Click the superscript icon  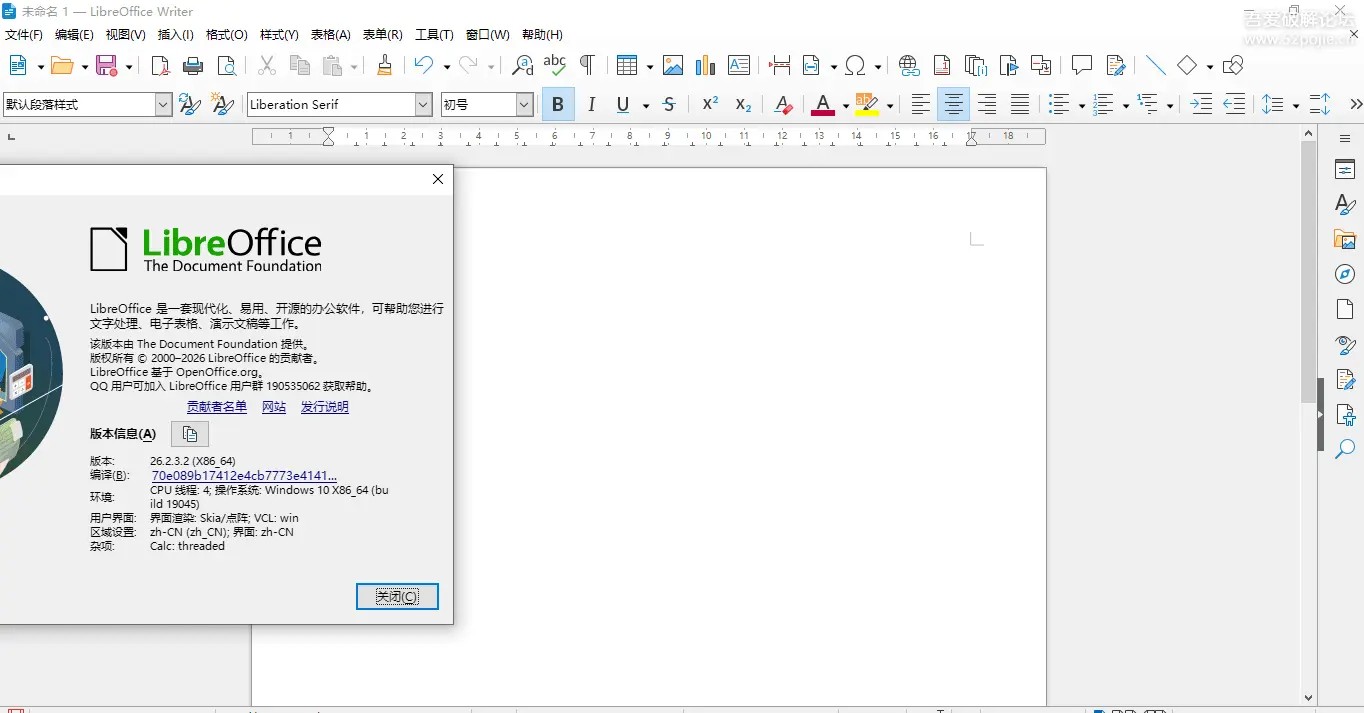(x=710, y=104)
